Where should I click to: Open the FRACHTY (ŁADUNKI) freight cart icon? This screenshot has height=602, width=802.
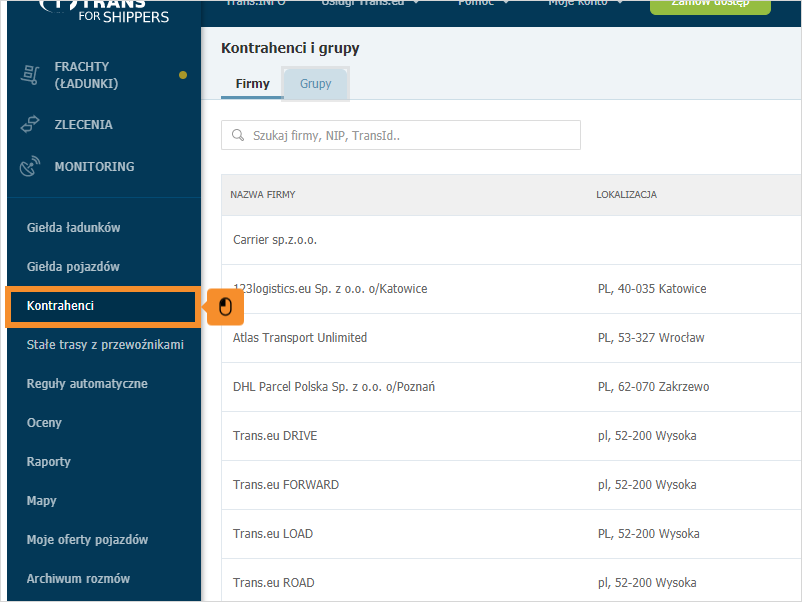[30, 75]
